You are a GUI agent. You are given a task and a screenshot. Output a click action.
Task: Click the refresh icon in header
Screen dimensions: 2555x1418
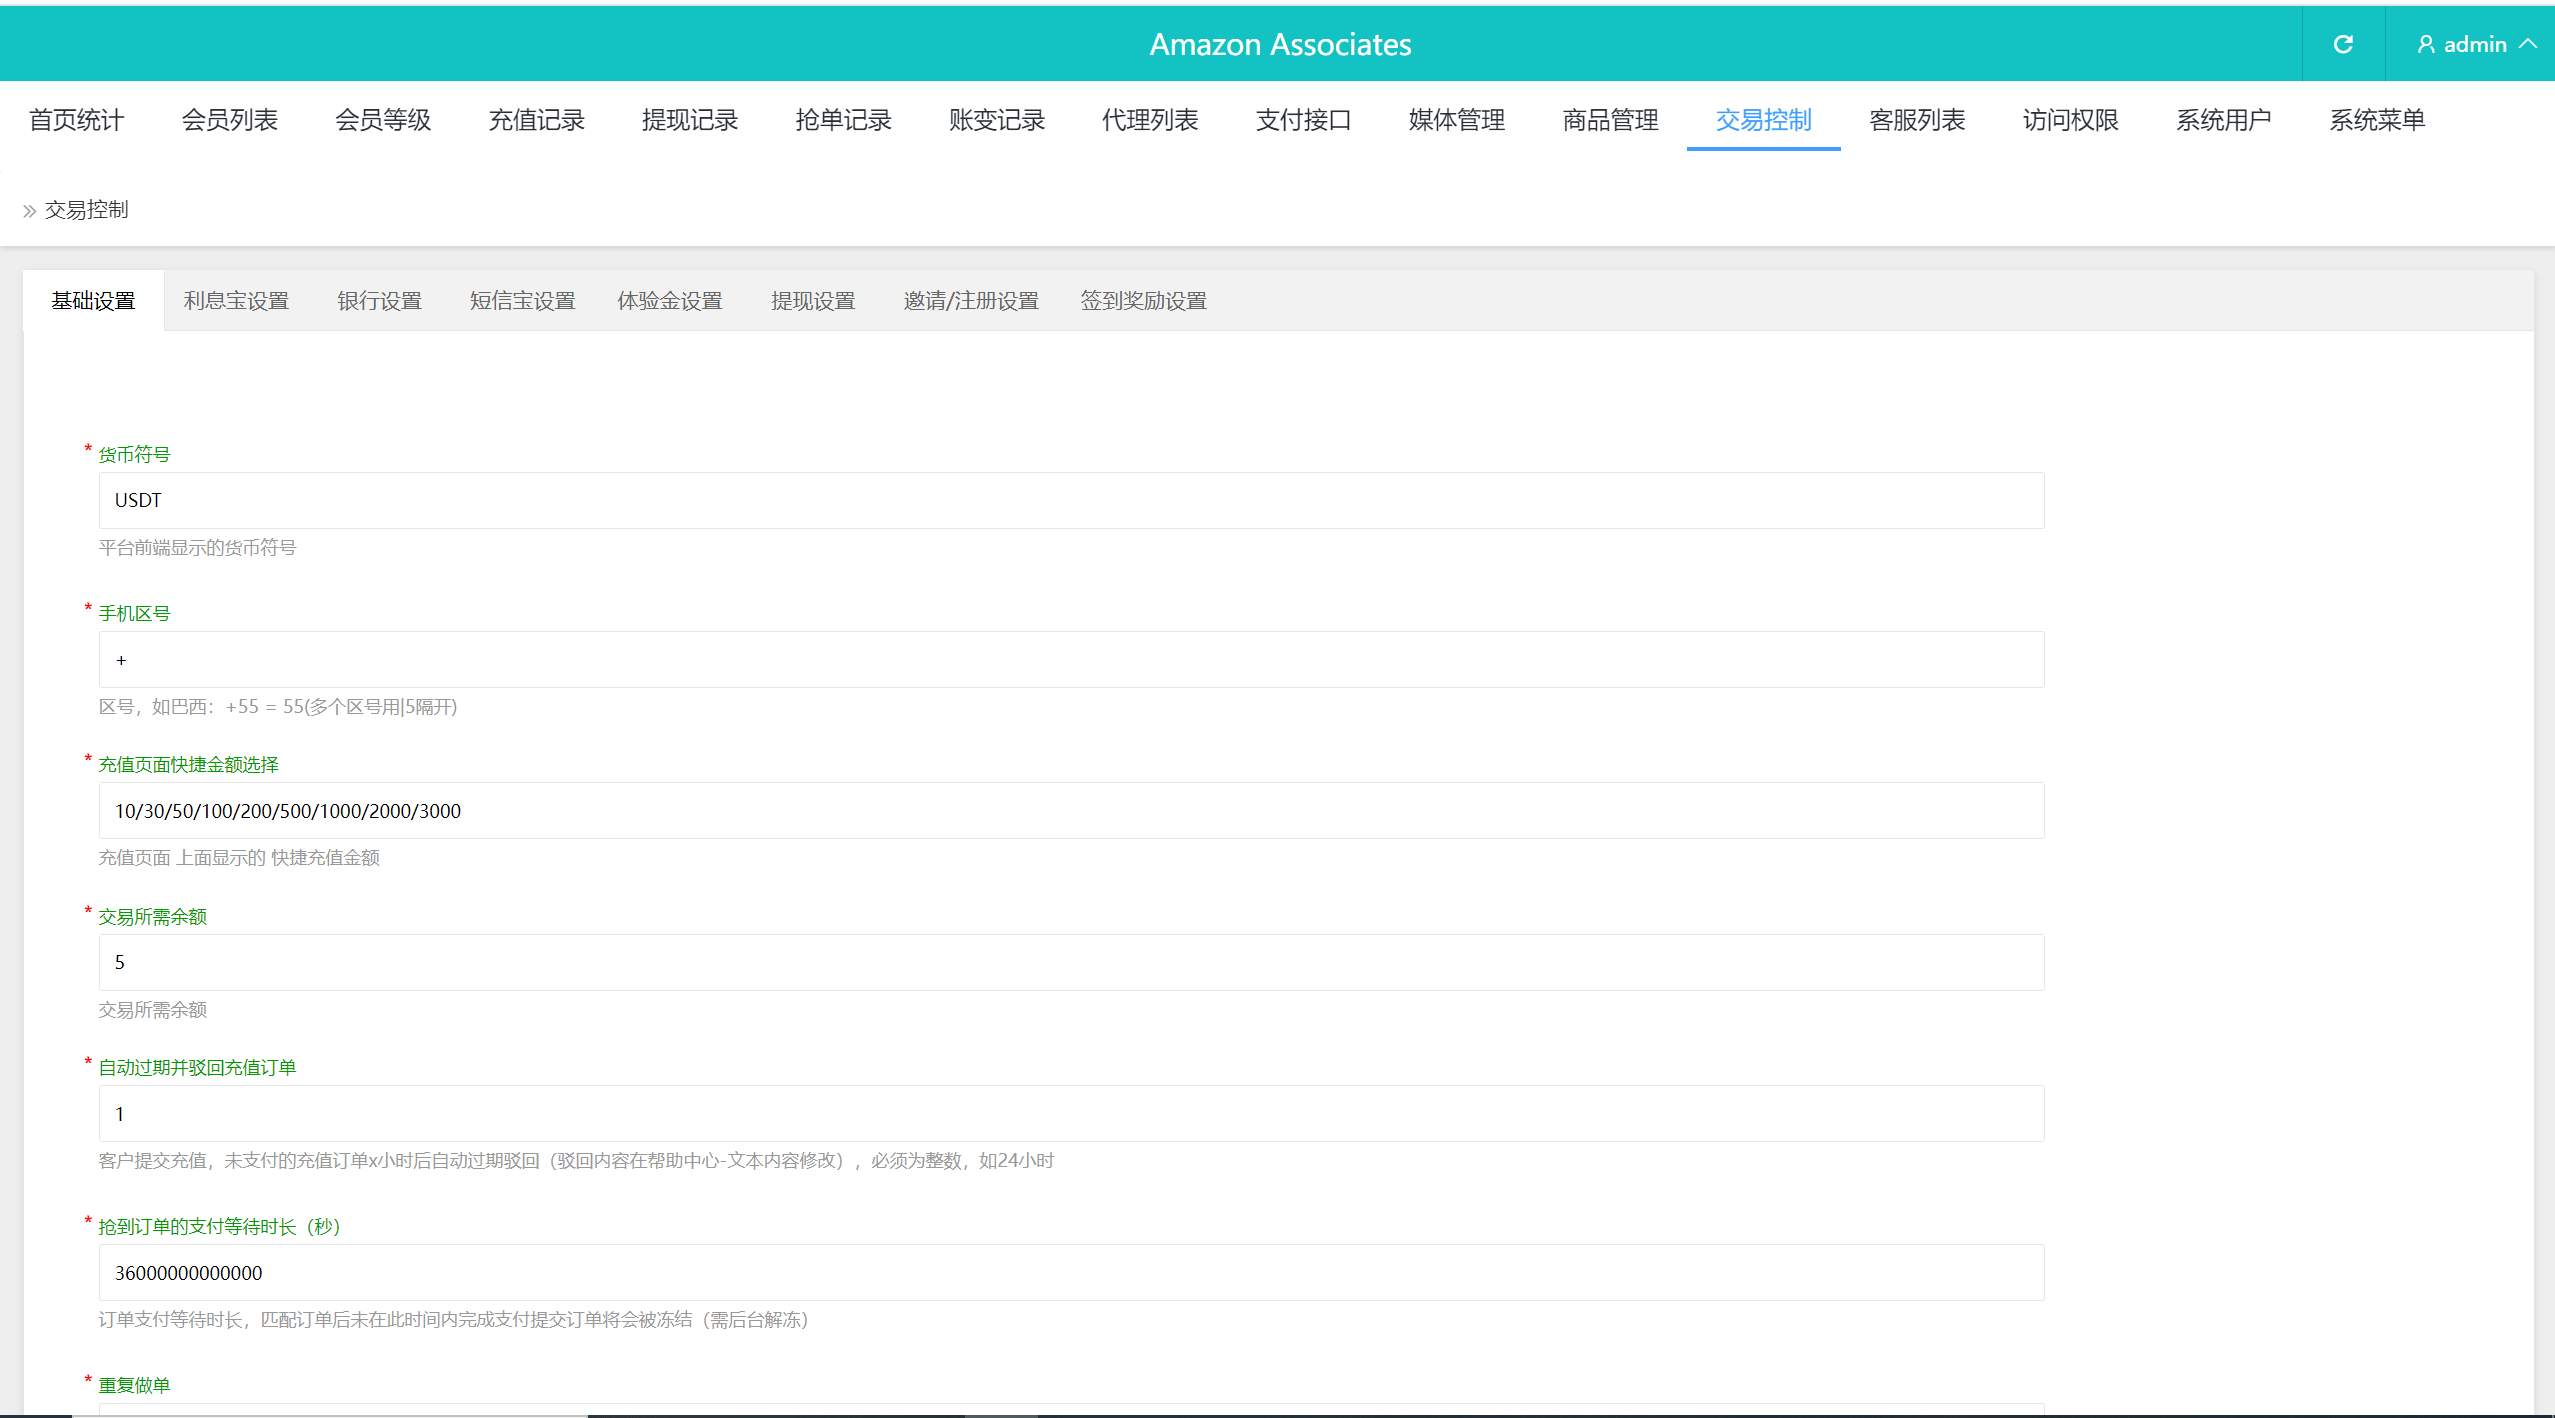click(x=2342, y=44)
